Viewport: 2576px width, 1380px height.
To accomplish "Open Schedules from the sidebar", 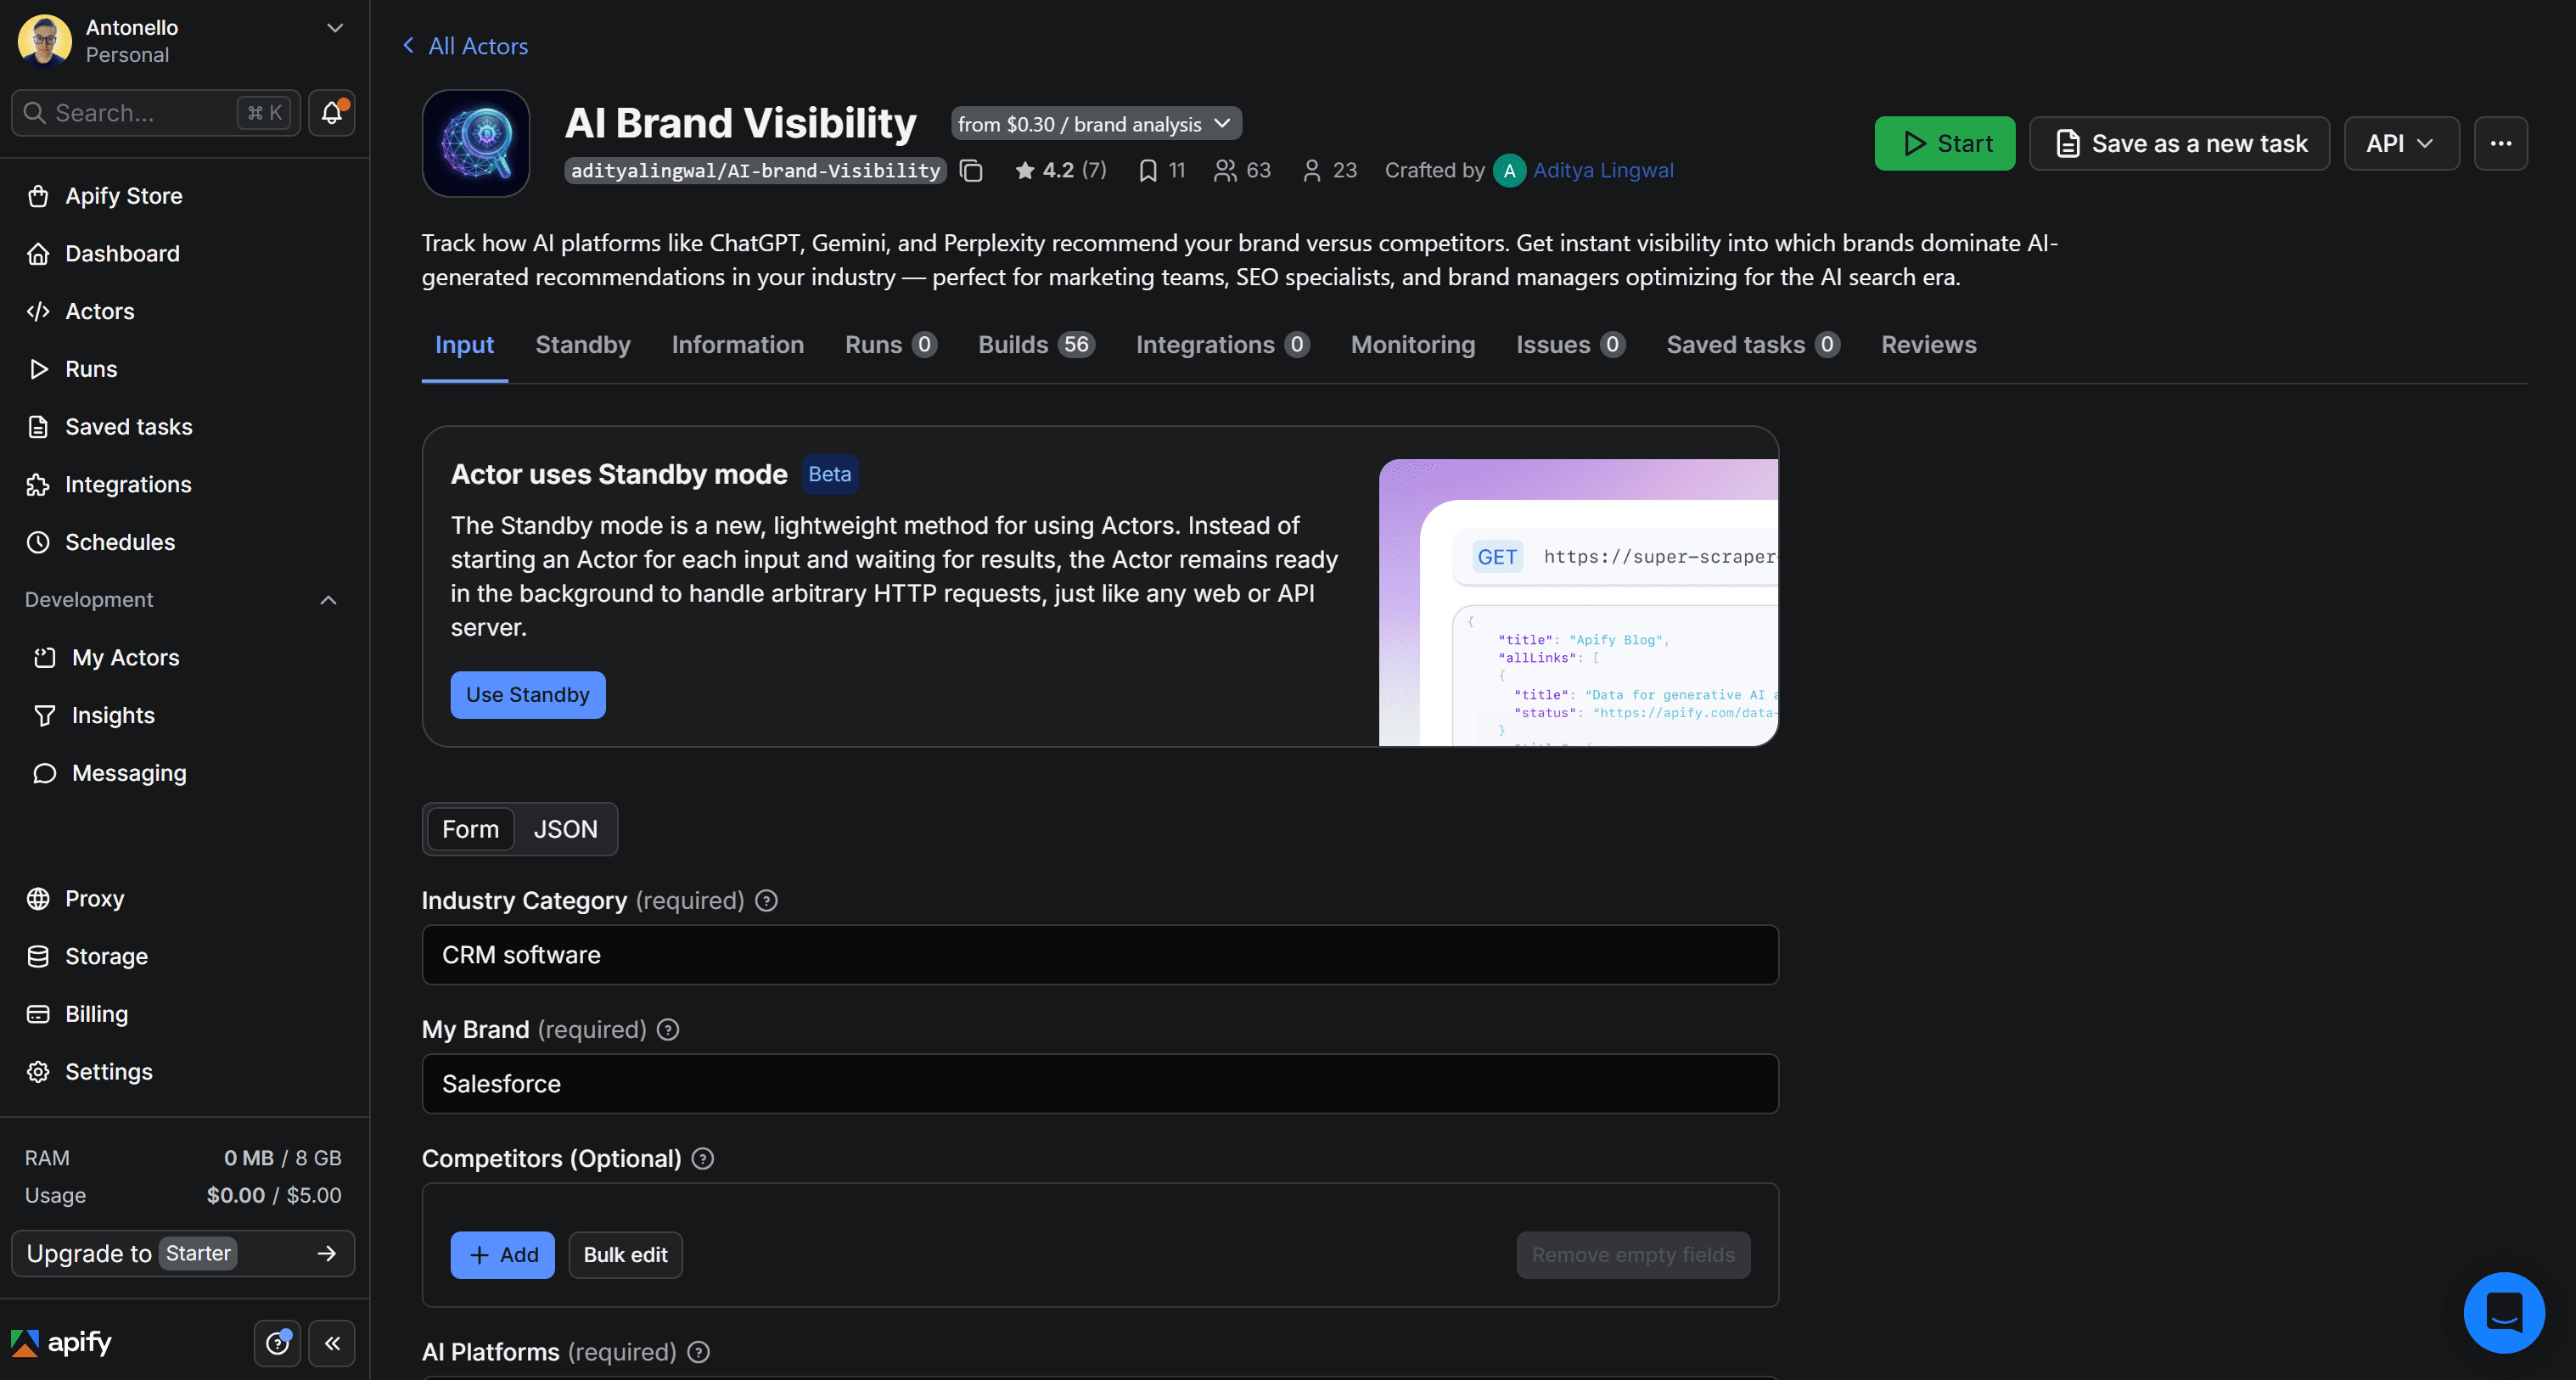I will (x=121, y=542).
